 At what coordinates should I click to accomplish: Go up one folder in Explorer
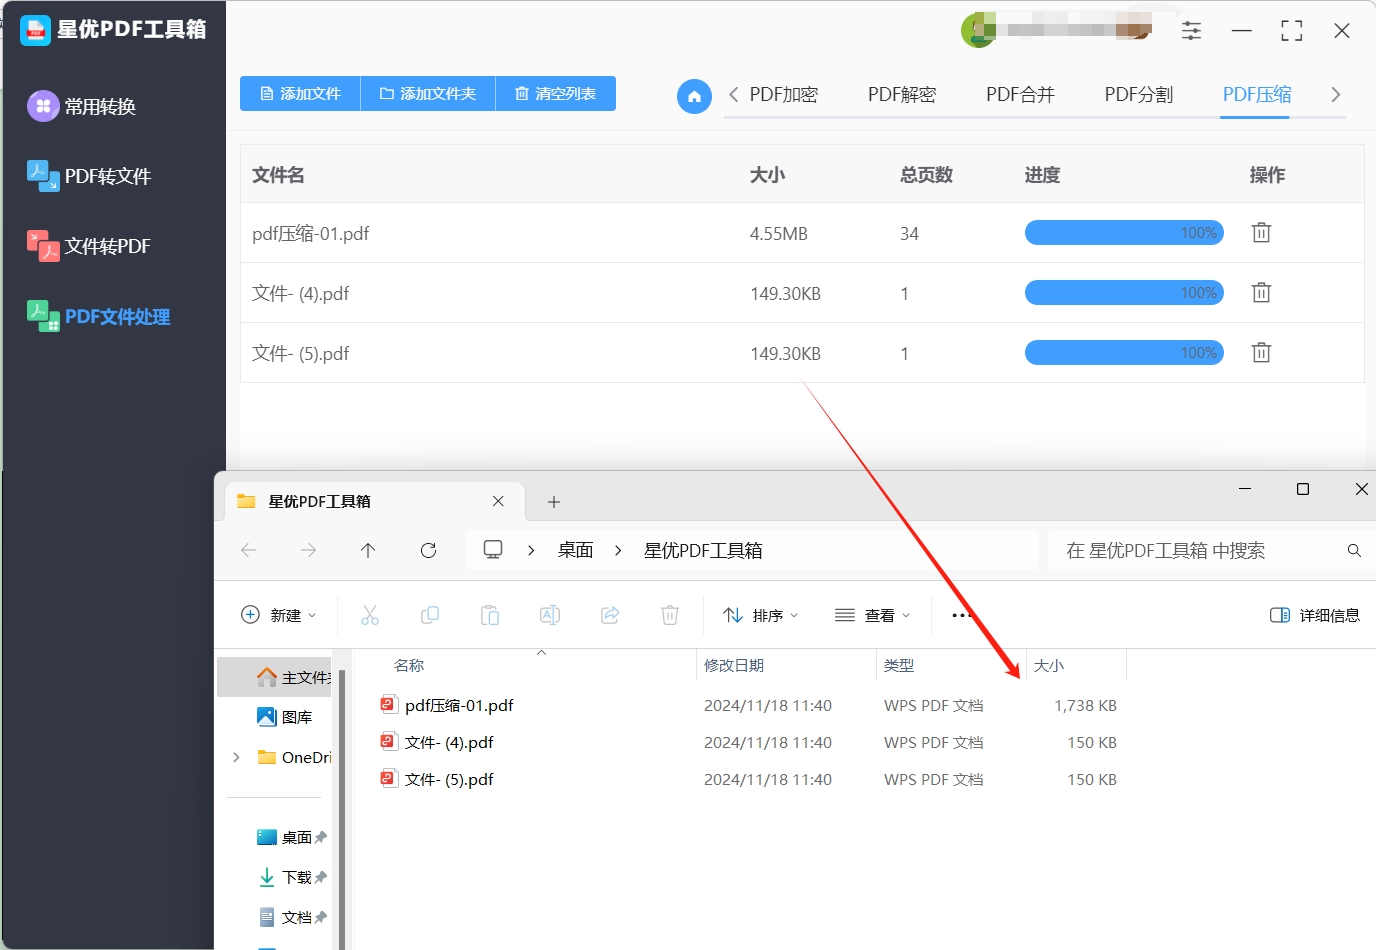coord(368,550)
